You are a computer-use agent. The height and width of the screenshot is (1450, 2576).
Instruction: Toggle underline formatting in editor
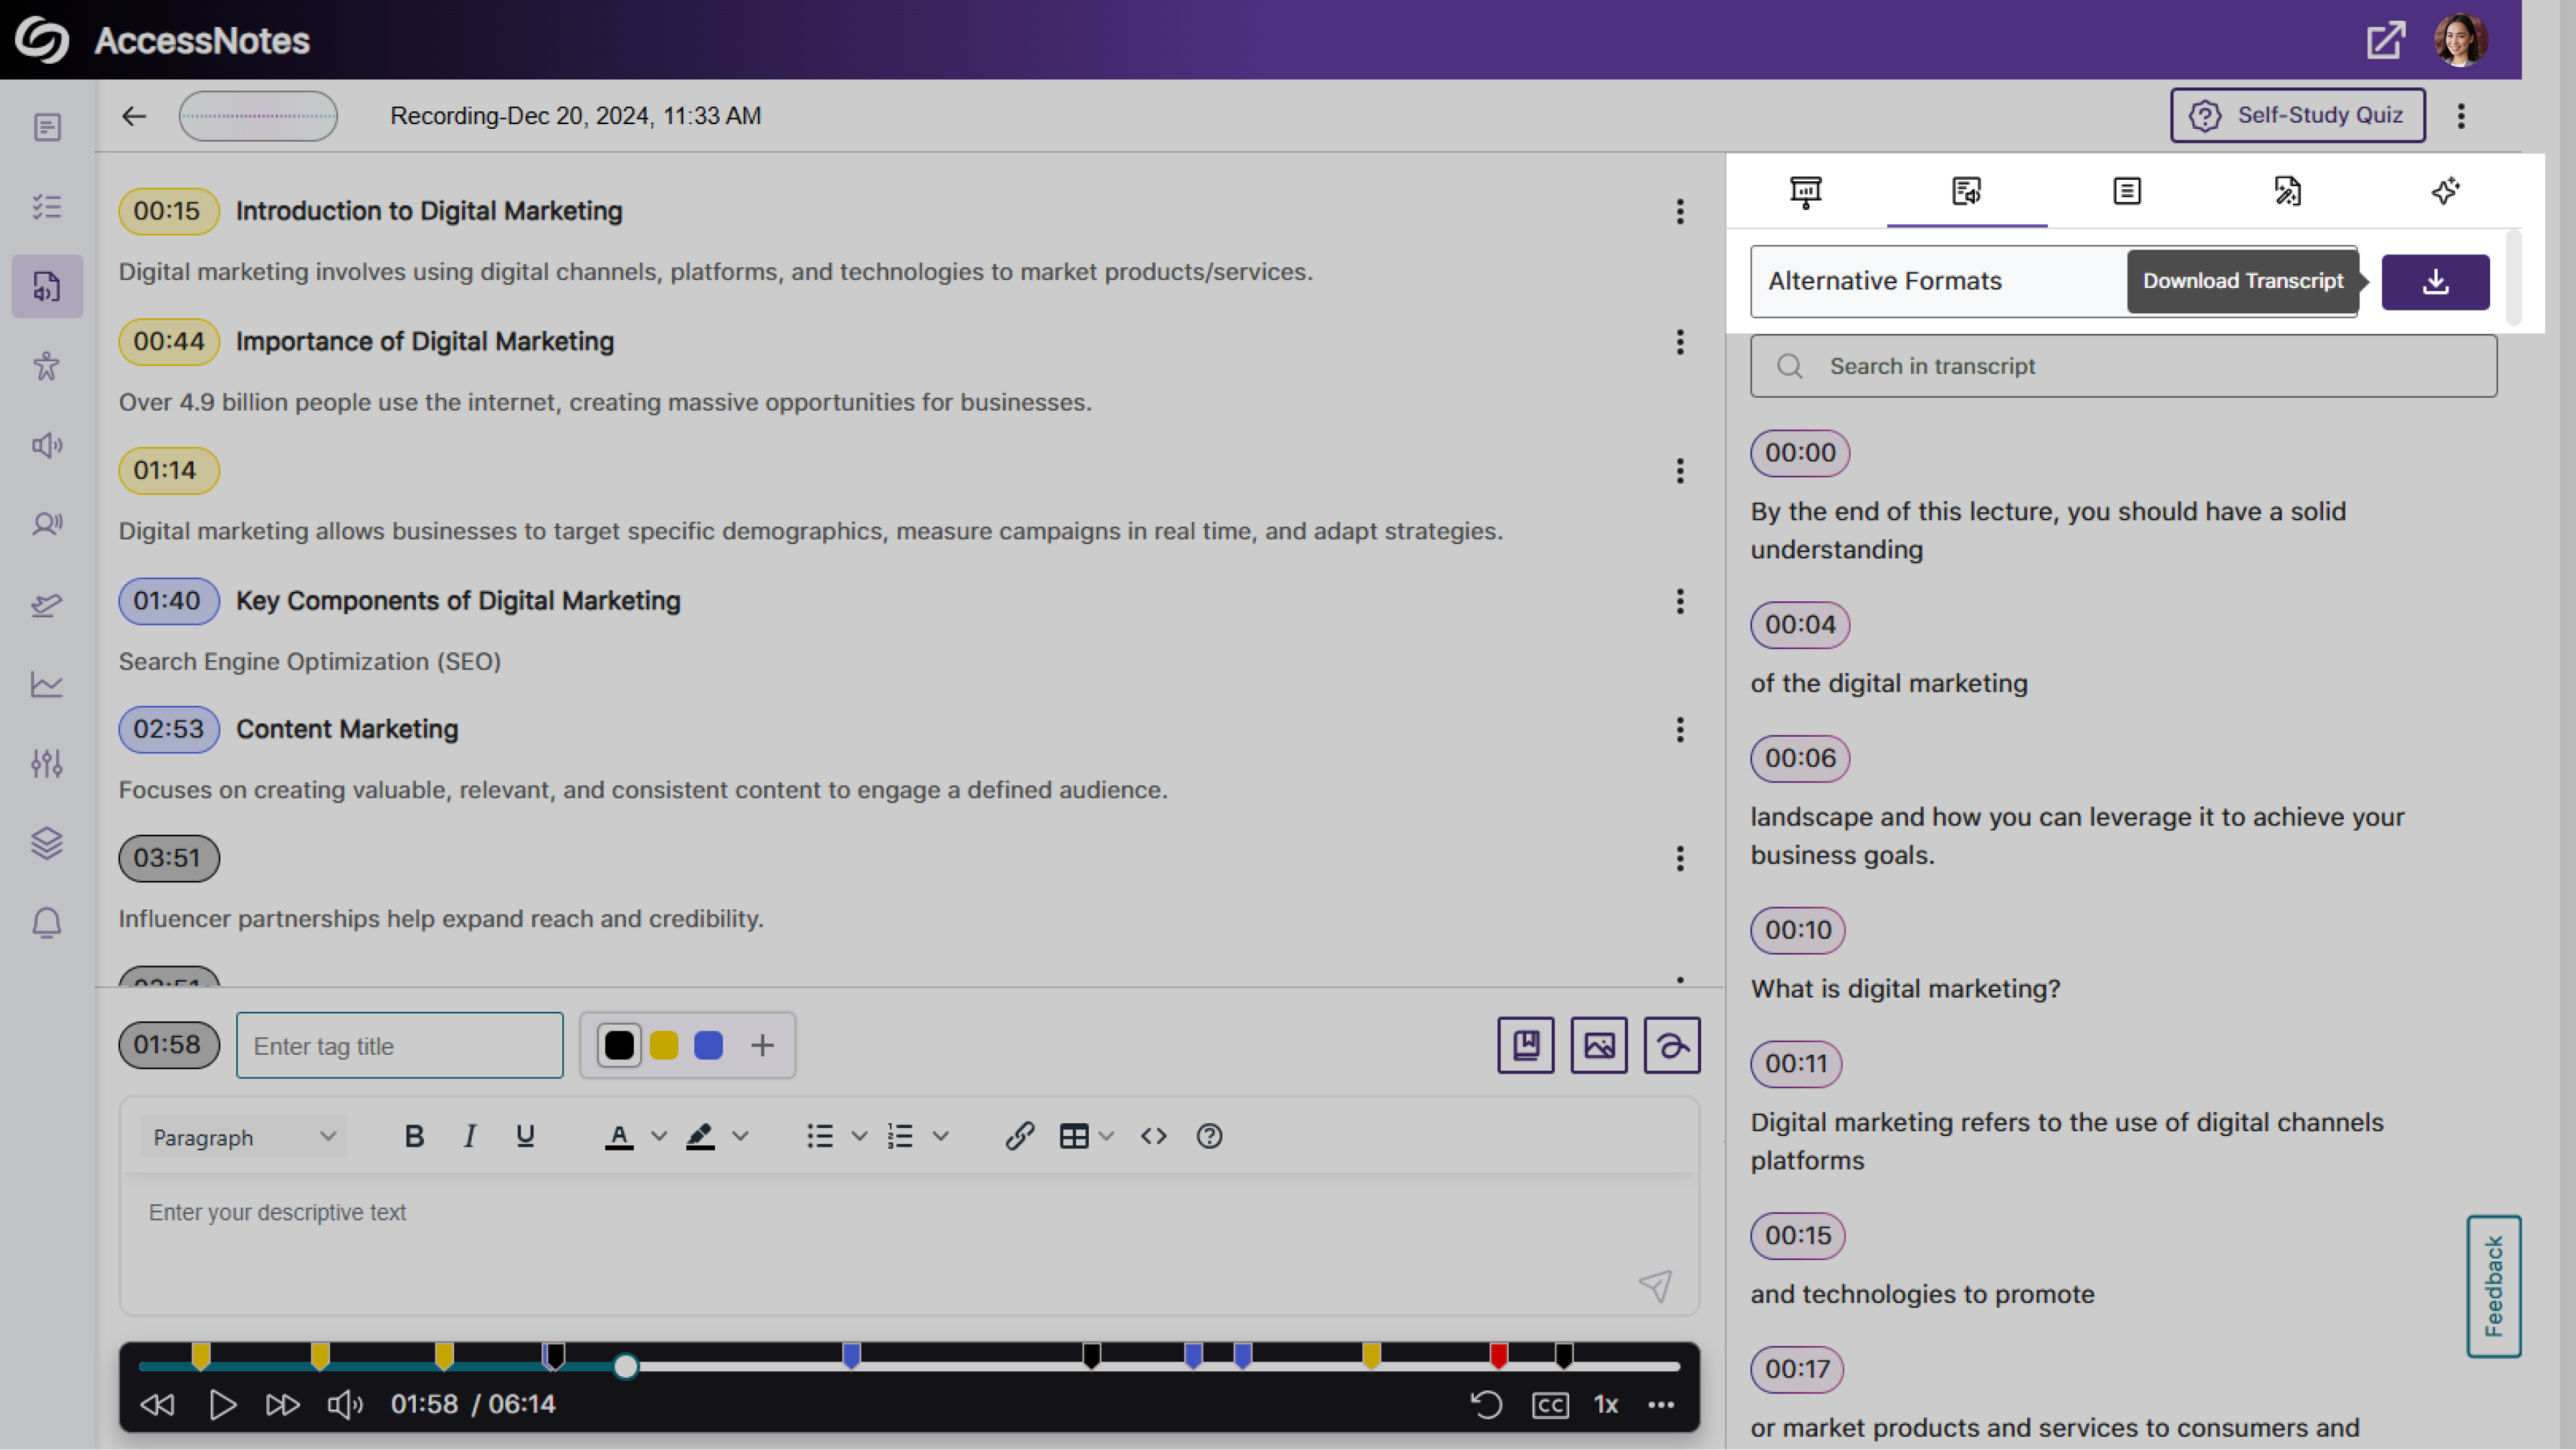(x=525, y=1136)
